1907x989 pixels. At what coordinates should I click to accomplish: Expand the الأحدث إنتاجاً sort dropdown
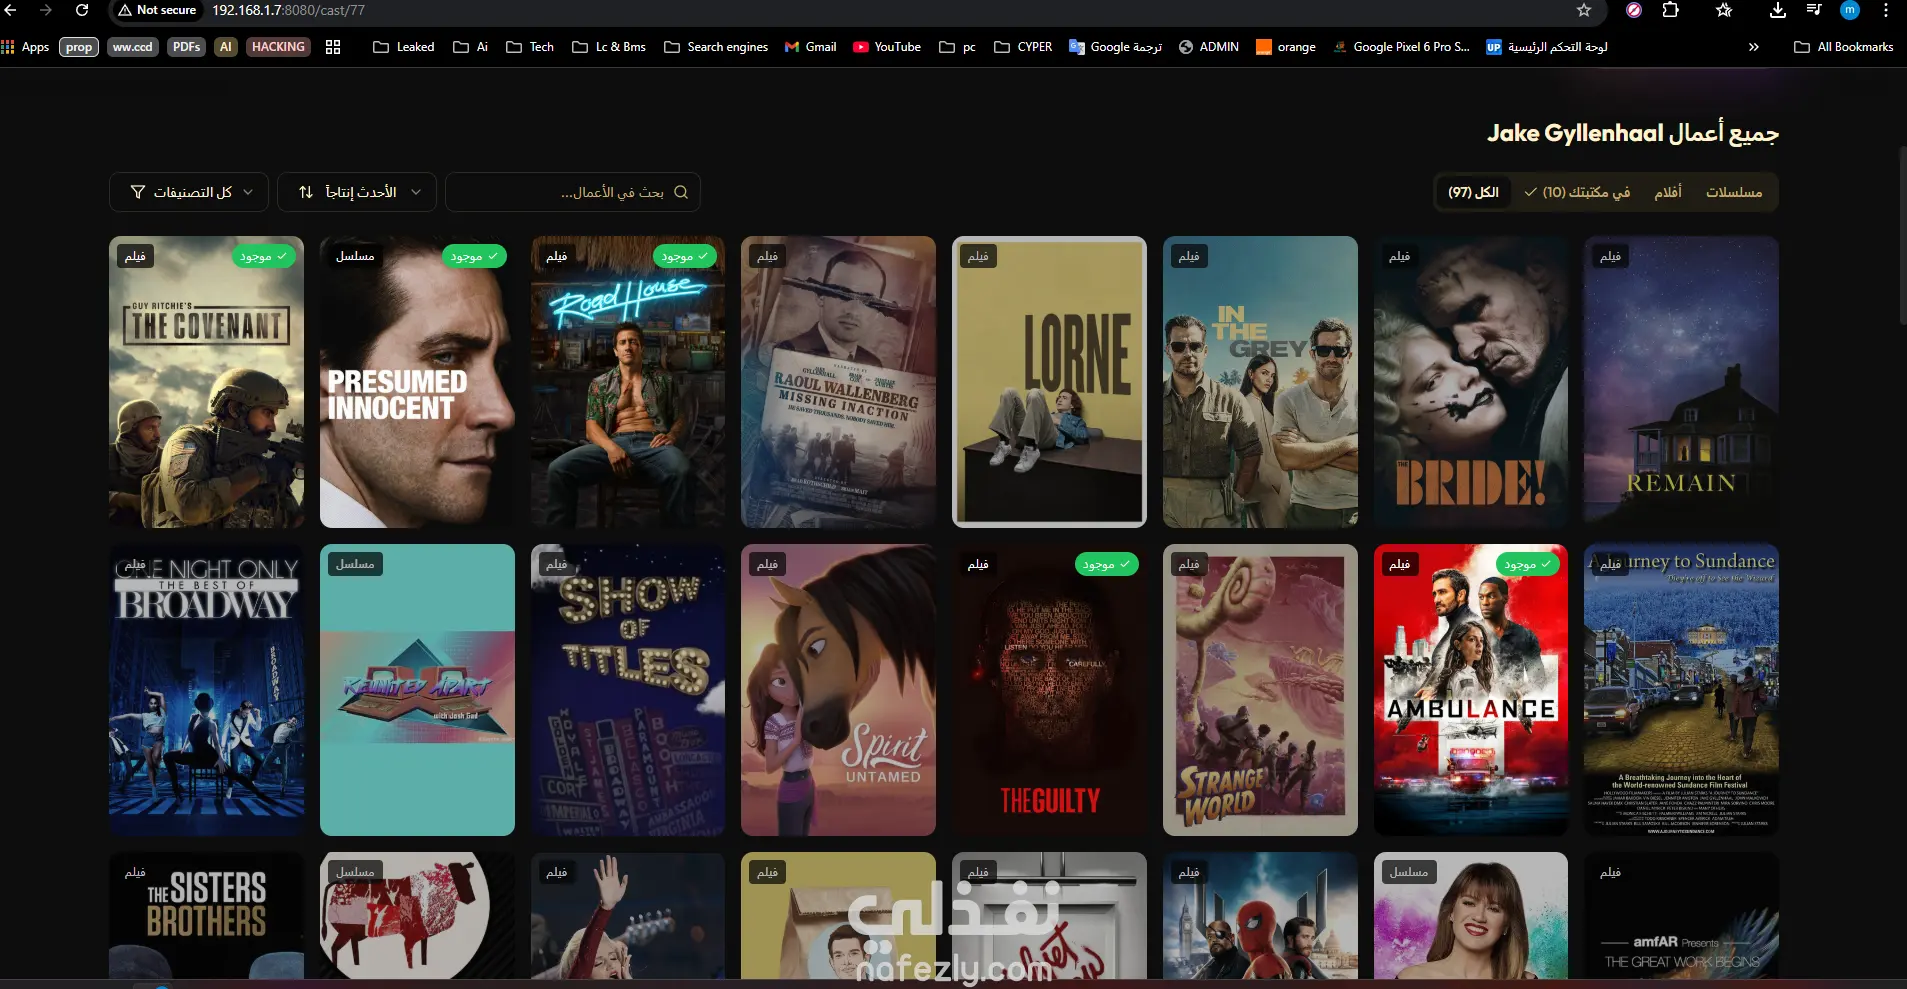(357, 192)
